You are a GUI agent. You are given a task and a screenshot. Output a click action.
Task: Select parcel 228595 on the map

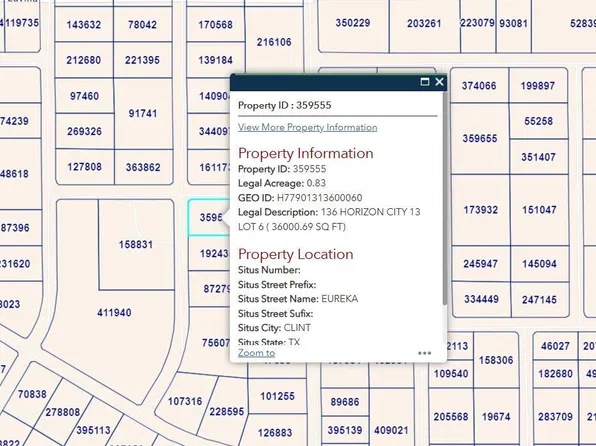[x=227, y=412]
